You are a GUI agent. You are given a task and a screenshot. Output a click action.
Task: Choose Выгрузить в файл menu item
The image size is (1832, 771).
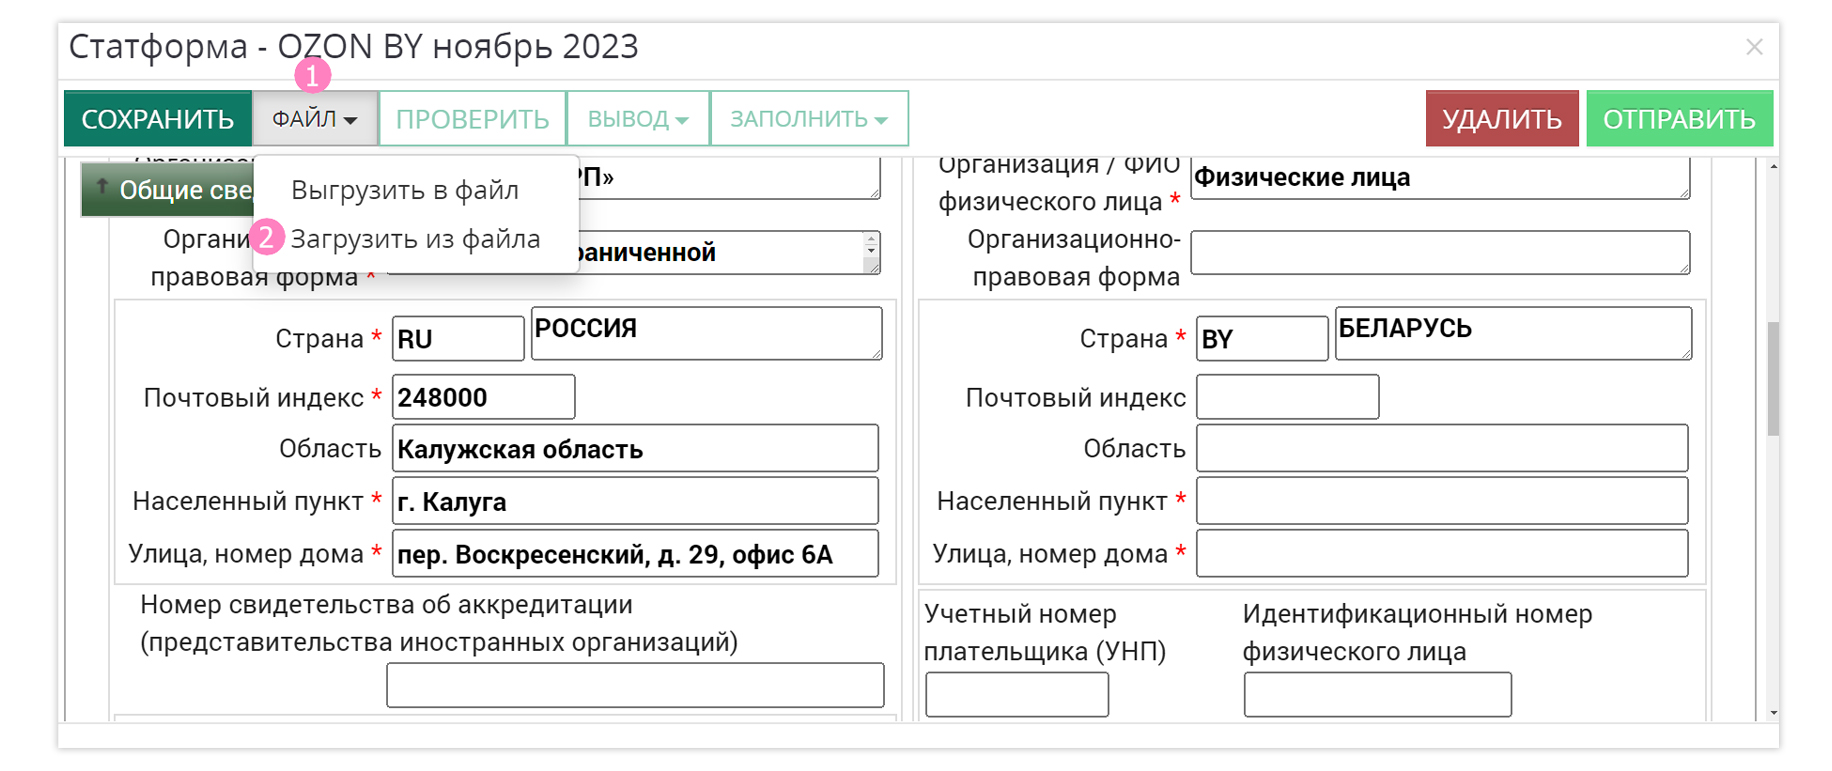tap(404, 190)
